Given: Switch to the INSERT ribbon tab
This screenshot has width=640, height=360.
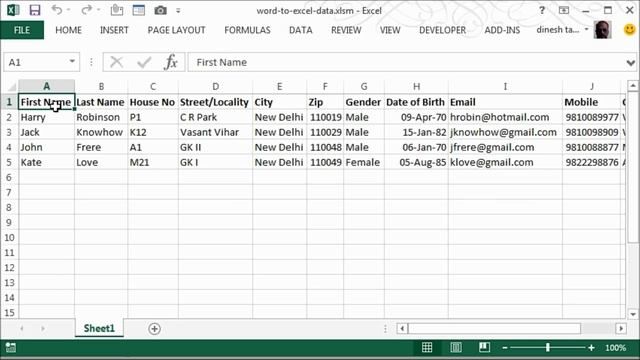Looking at the screenshot, I should (114, 30).
